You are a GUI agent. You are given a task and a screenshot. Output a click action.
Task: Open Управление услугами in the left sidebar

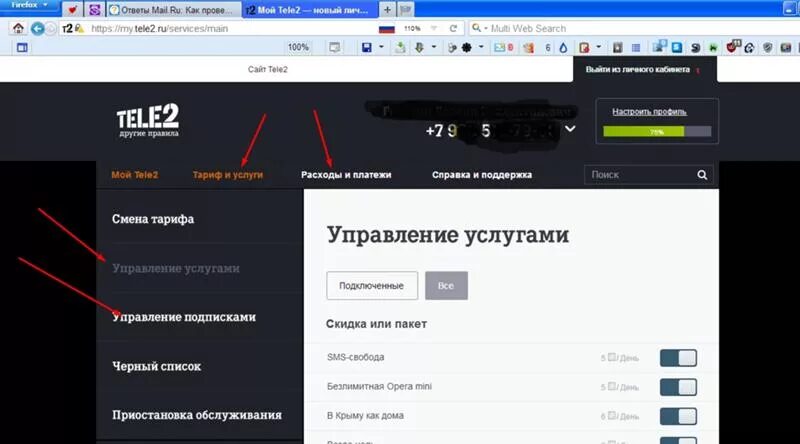[176, 268]
